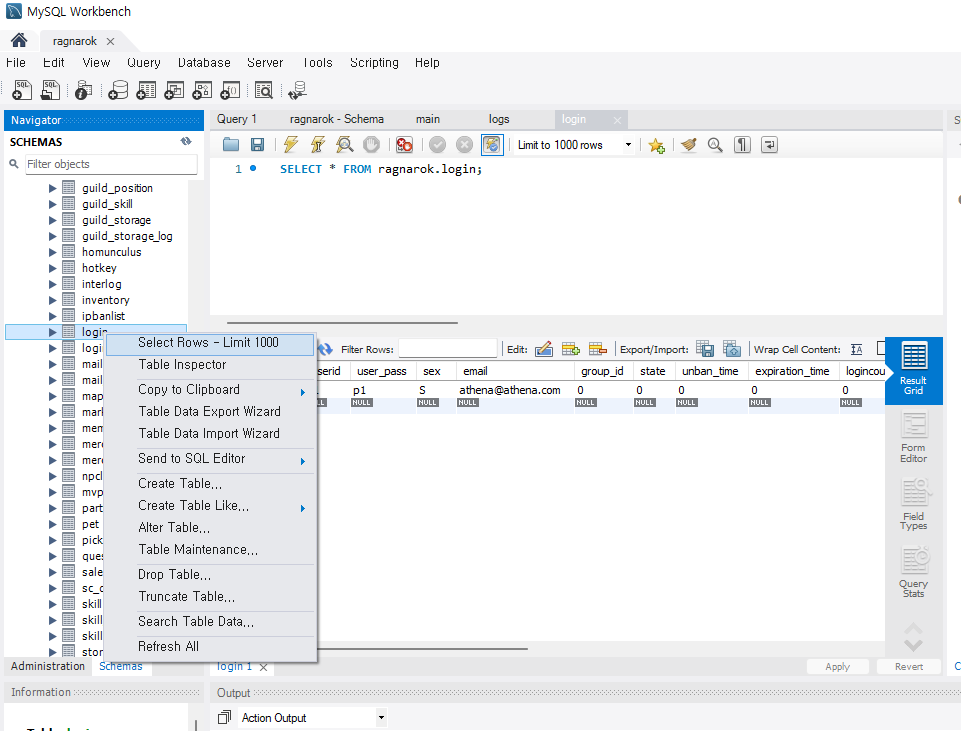This screenshot has width=961, height=731.
Task: Open find panel magnifier in editor toolbar
Action: [715, 145]
